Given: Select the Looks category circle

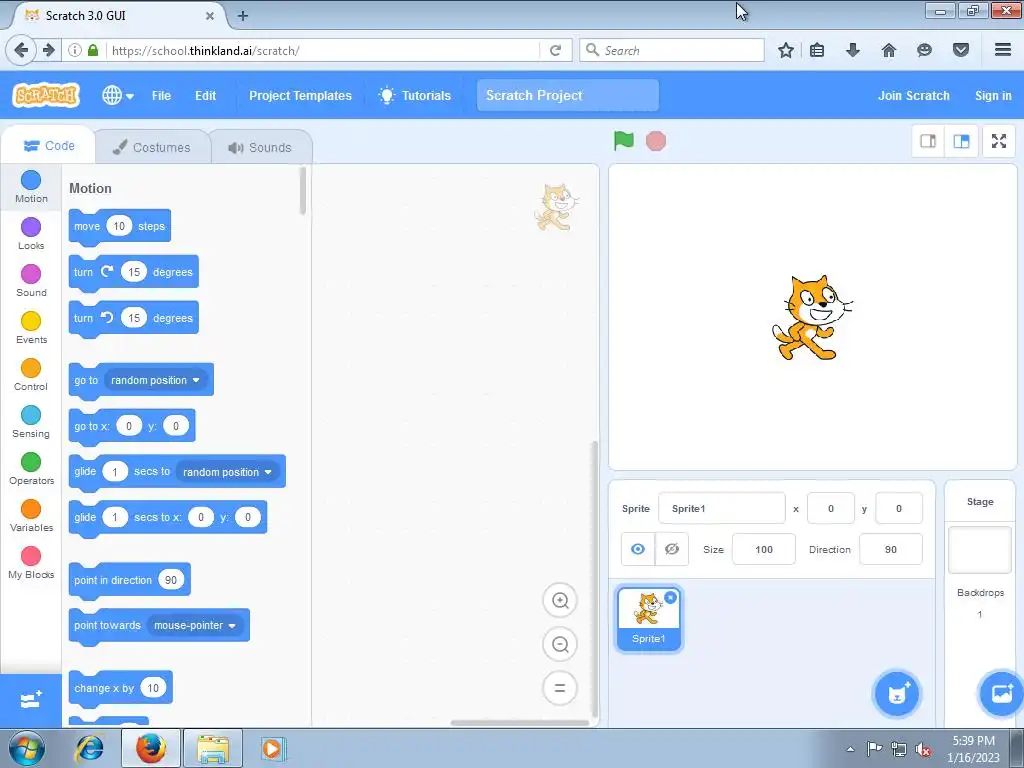Looking at the screenshot, I should tap(31, 227).
